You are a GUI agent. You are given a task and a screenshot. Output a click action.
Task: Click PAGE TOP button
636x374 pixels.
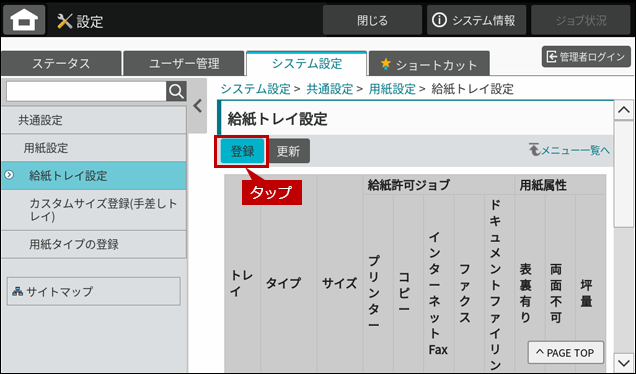coord(565,353)
